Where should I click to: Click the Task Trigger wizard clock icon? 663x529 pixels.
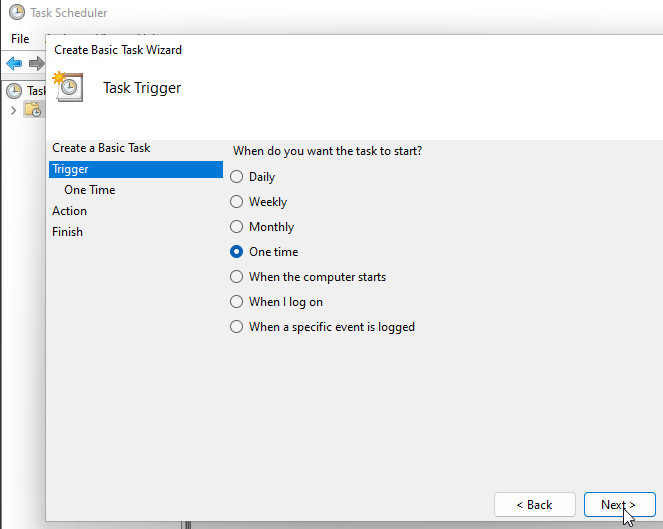(67, 86)
